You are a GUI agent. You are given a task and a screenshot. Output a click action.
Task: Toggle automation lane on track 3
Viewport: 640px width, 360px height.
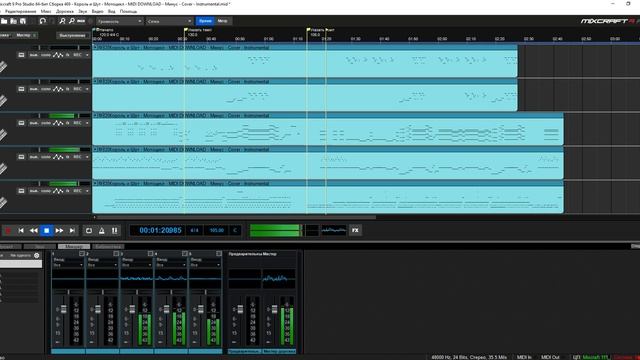coord(58,123)
